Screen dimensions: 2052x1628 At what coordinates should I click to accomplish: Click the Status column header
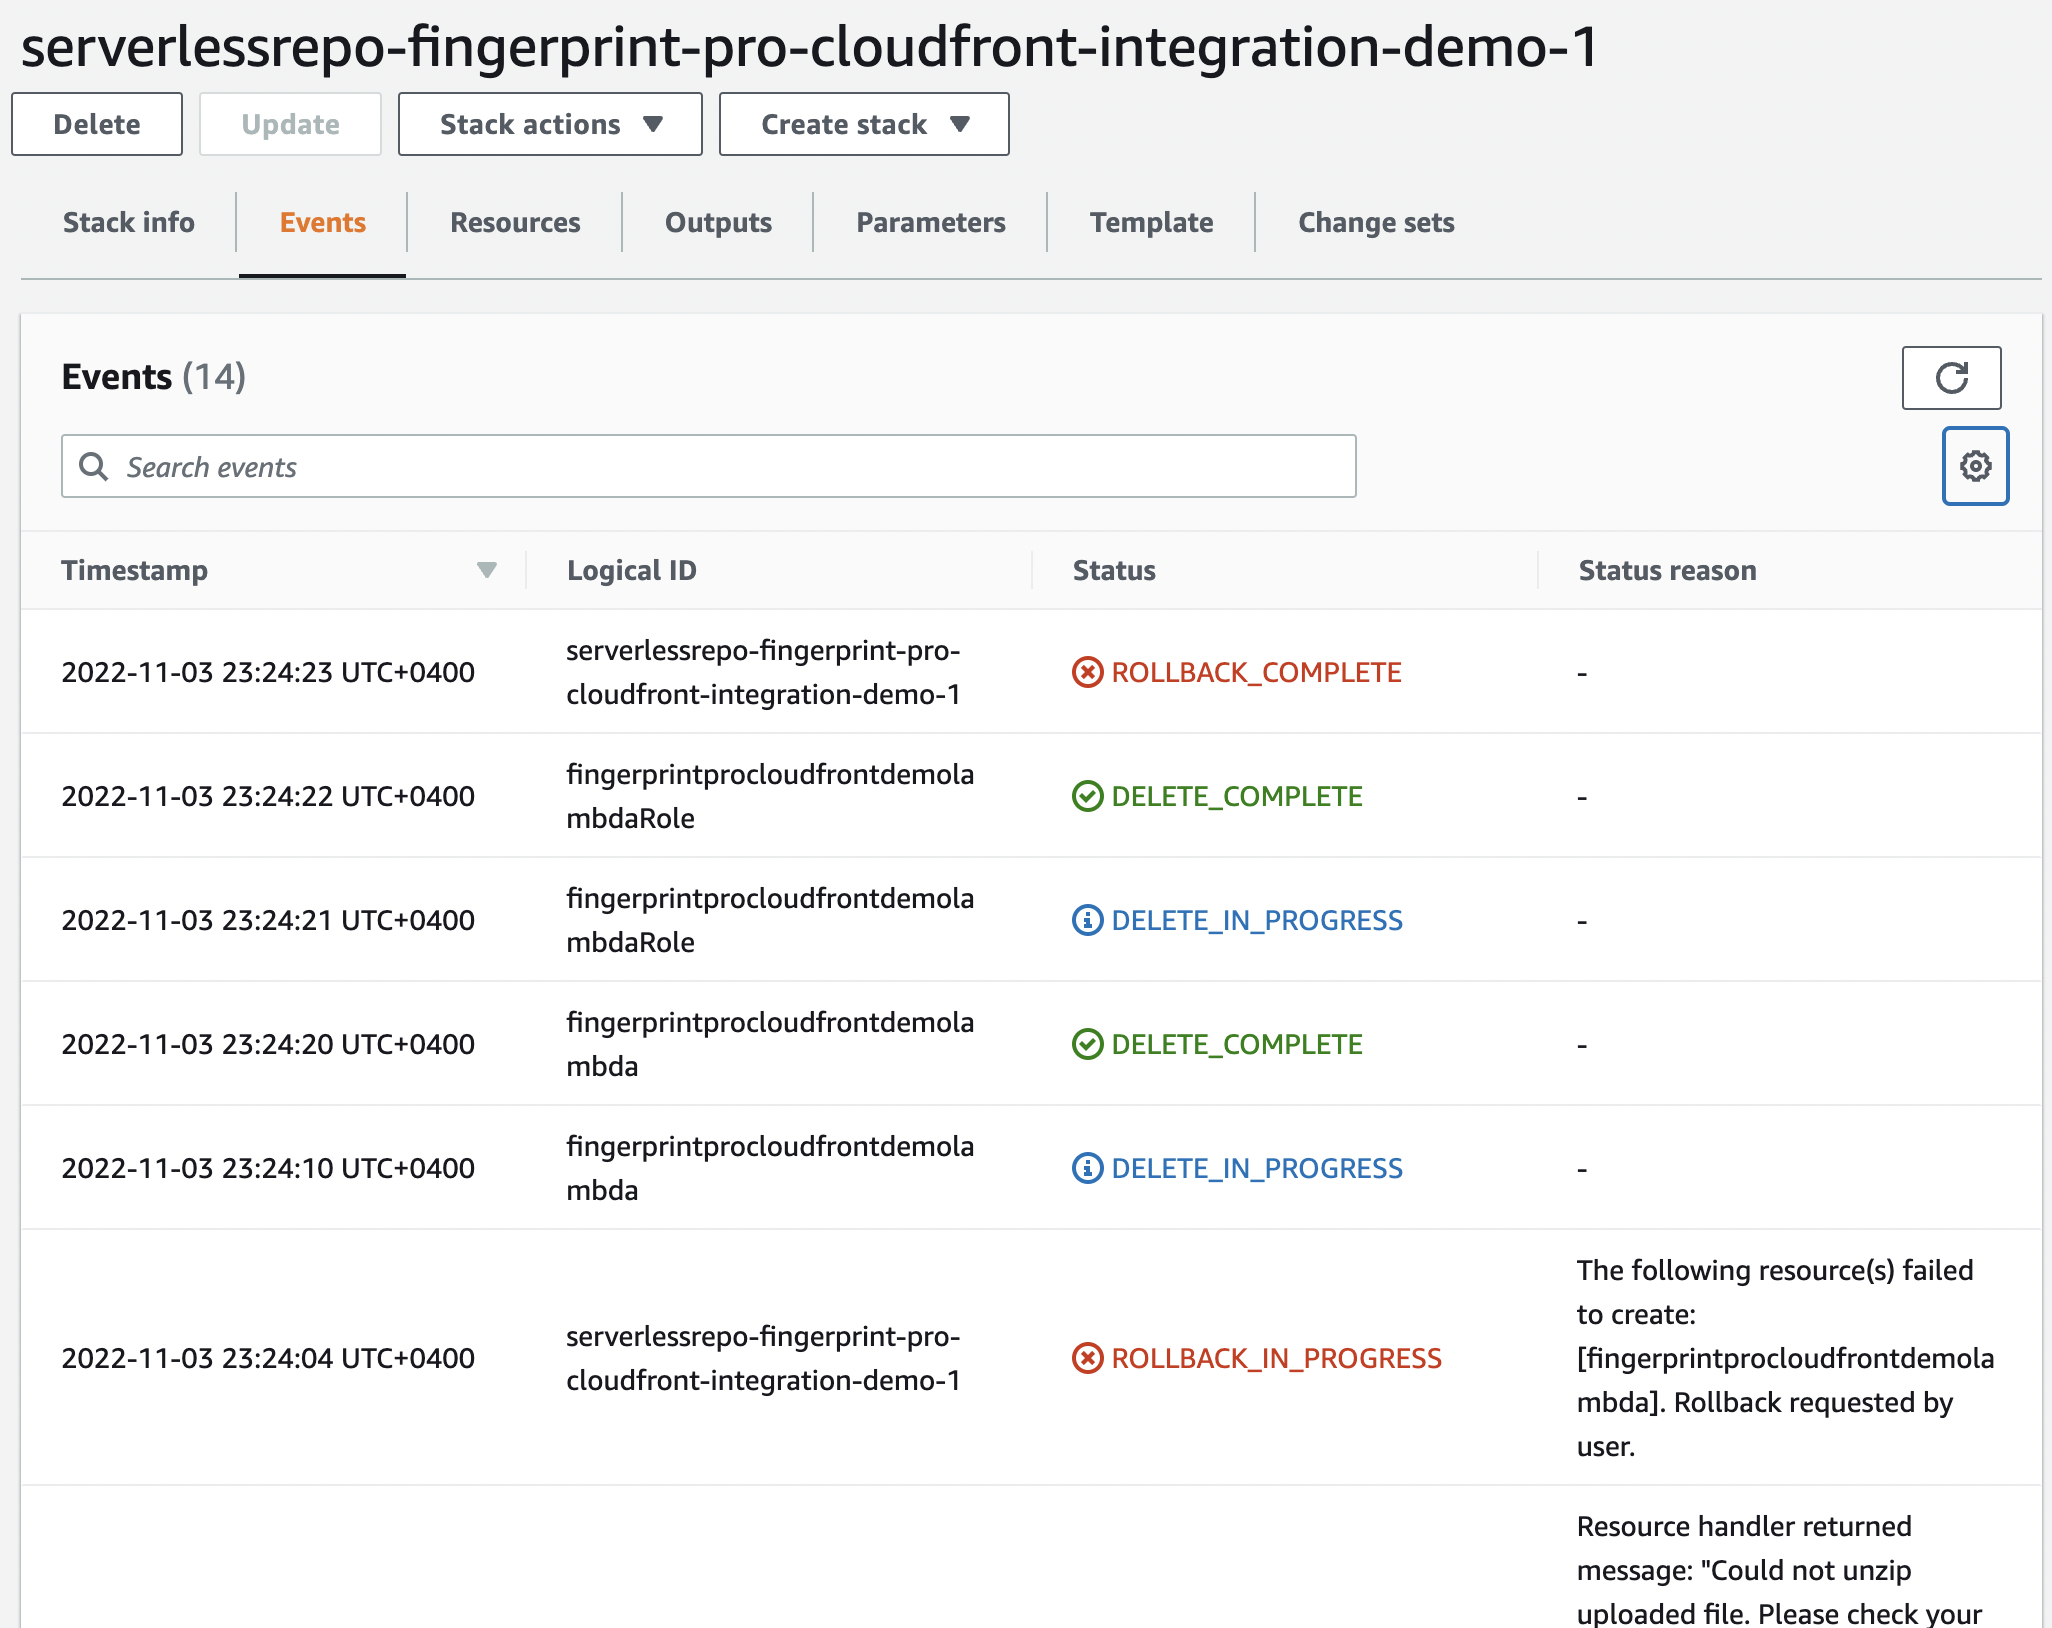coord(1114,570)
